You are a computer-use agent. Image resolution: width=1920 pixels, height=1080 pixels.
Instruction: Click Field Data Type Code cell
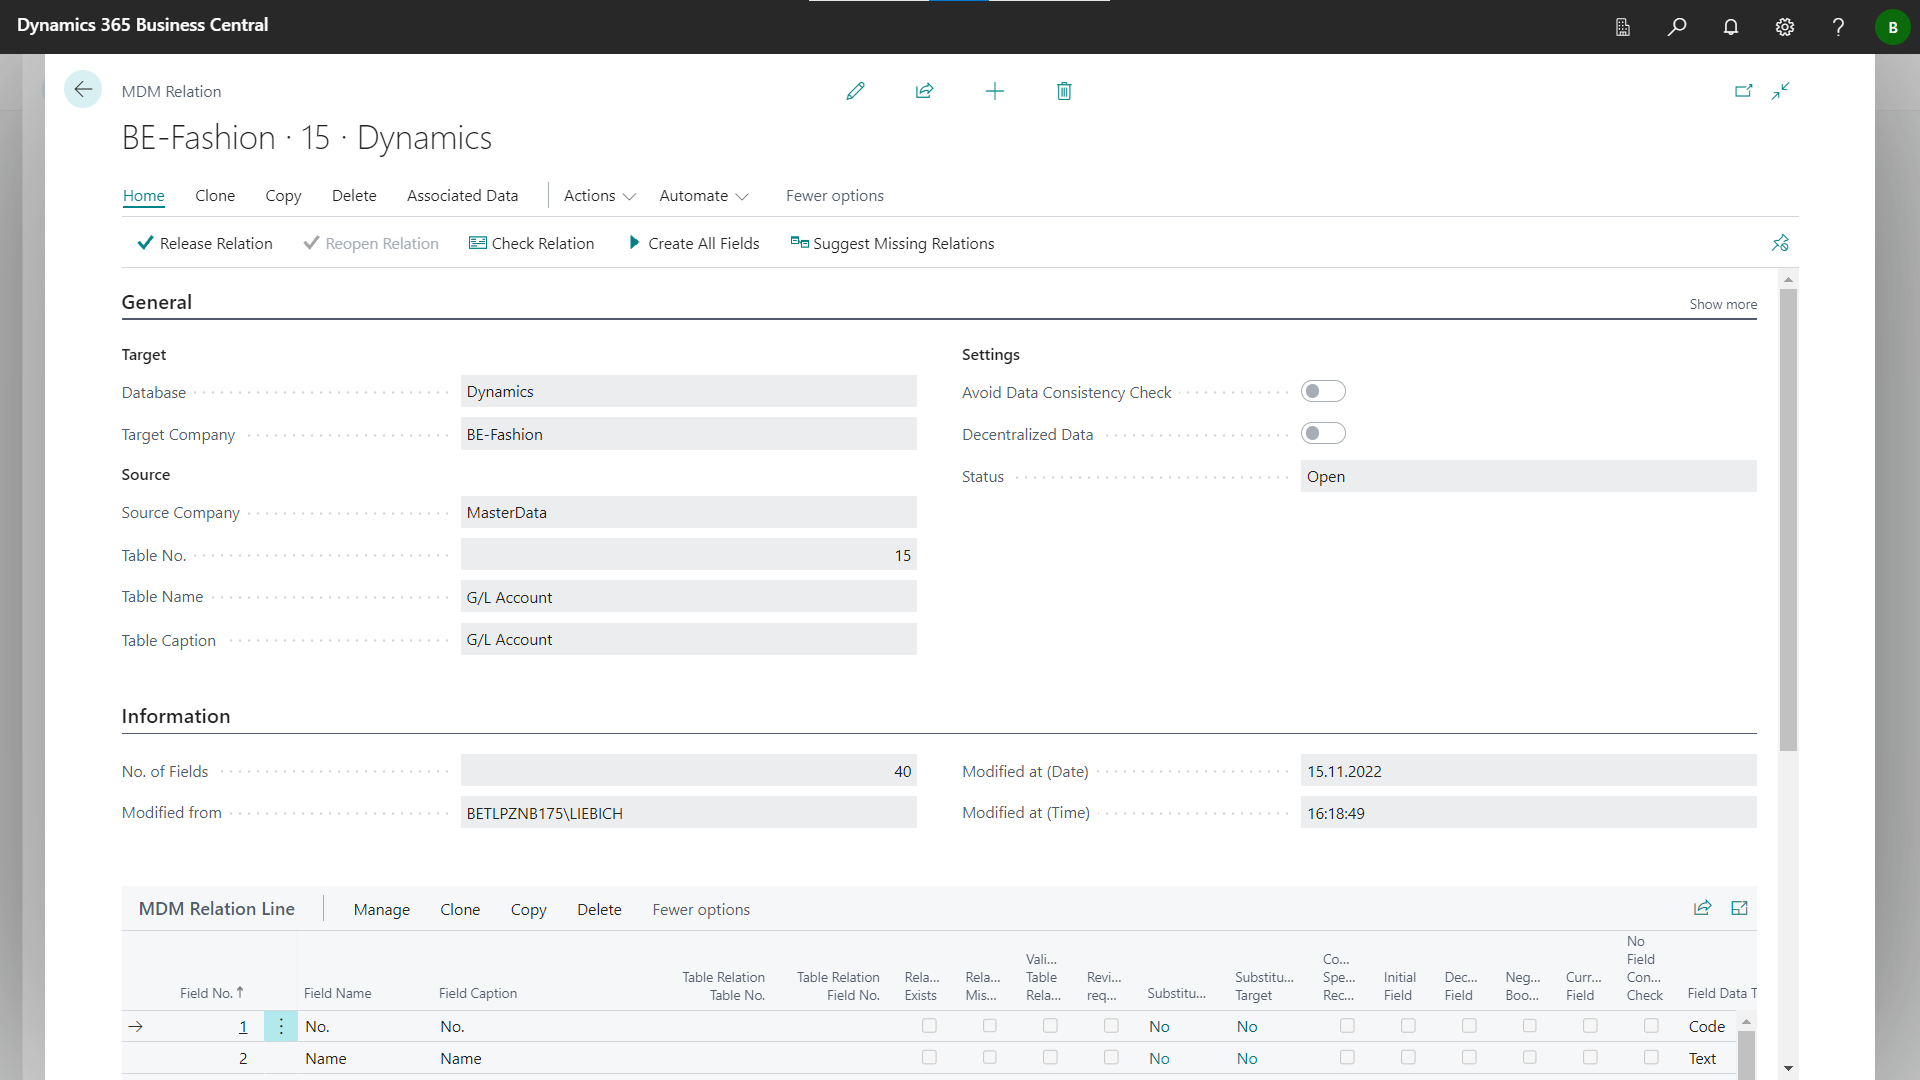(1707, 1026)
